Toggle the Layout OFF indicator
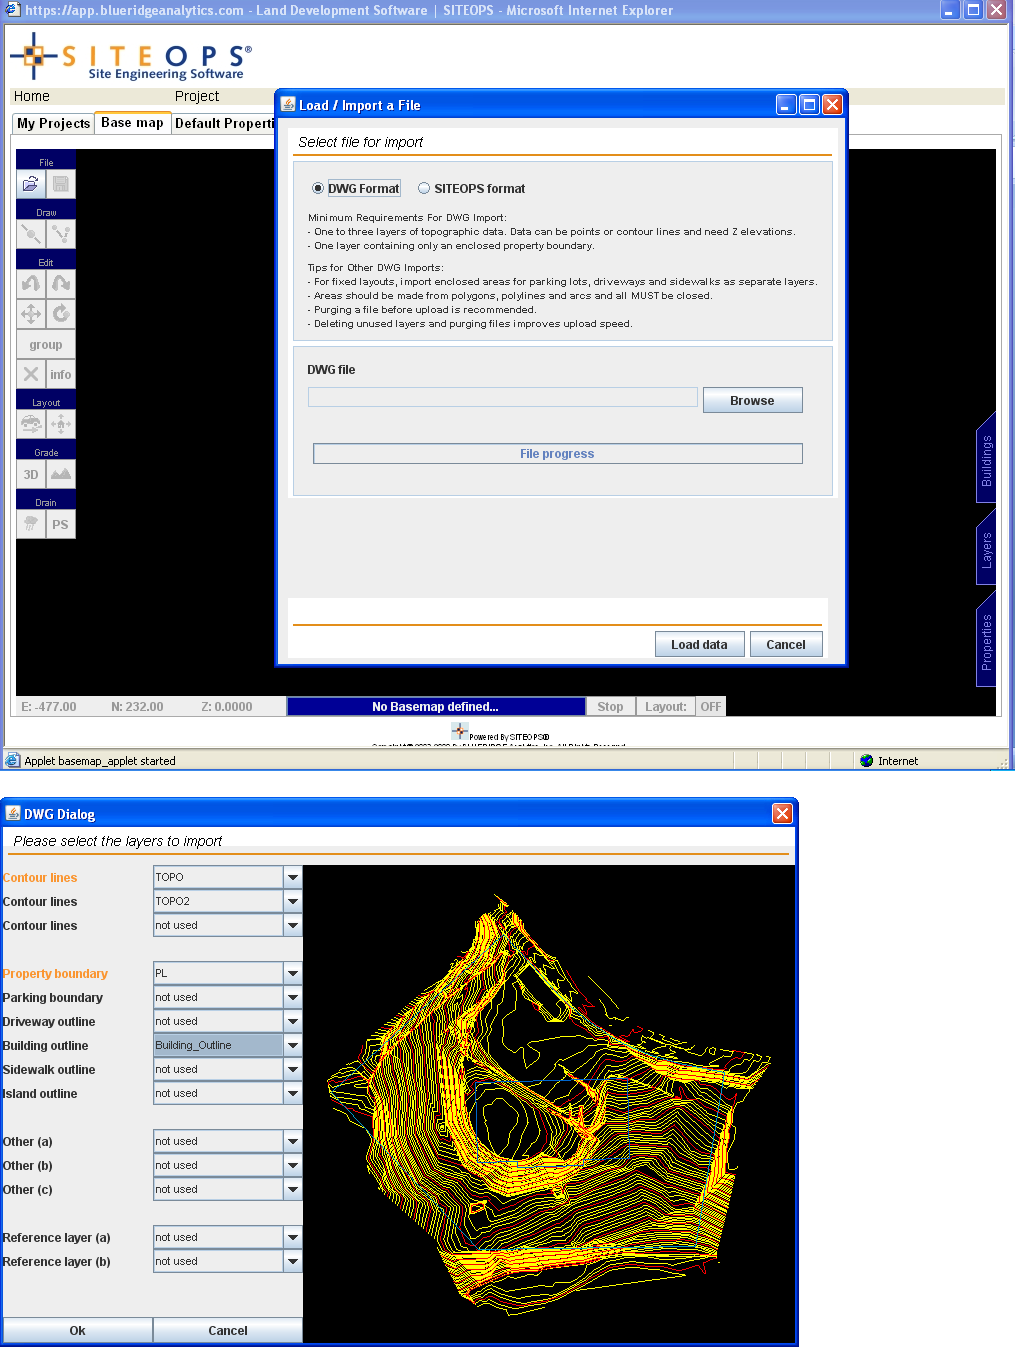The height and width of the screenshot is (1353, 1015). 711,706
